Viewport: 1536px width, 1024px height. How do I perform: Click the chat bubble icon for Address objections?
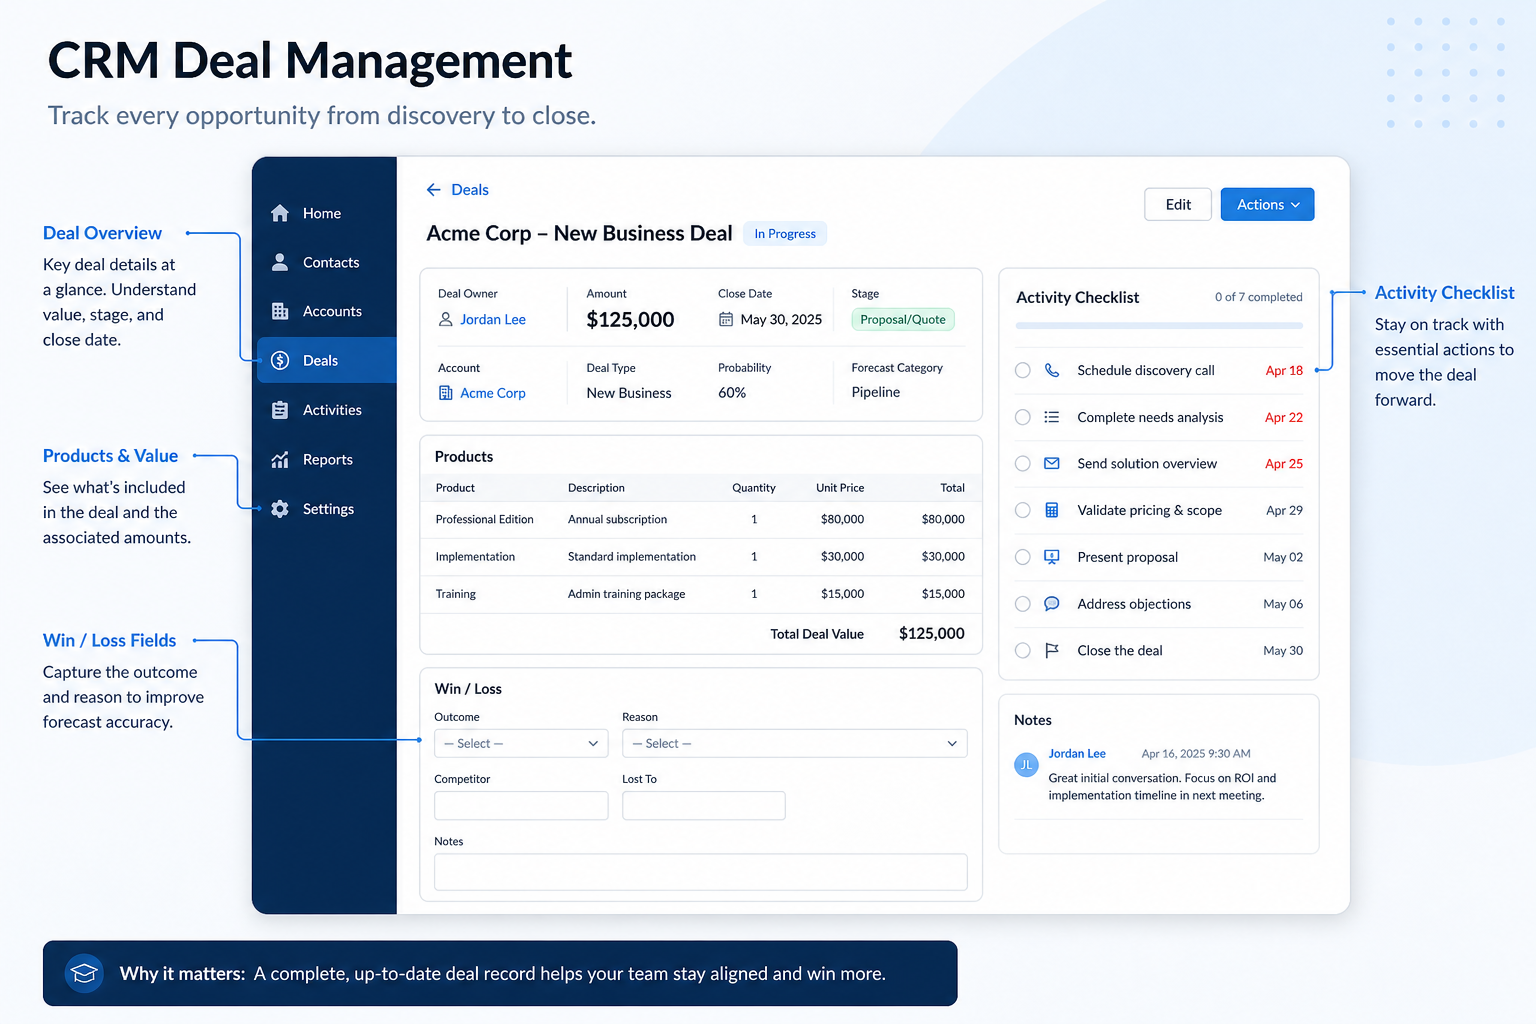pyautogui.click(x=1052, y=604)
